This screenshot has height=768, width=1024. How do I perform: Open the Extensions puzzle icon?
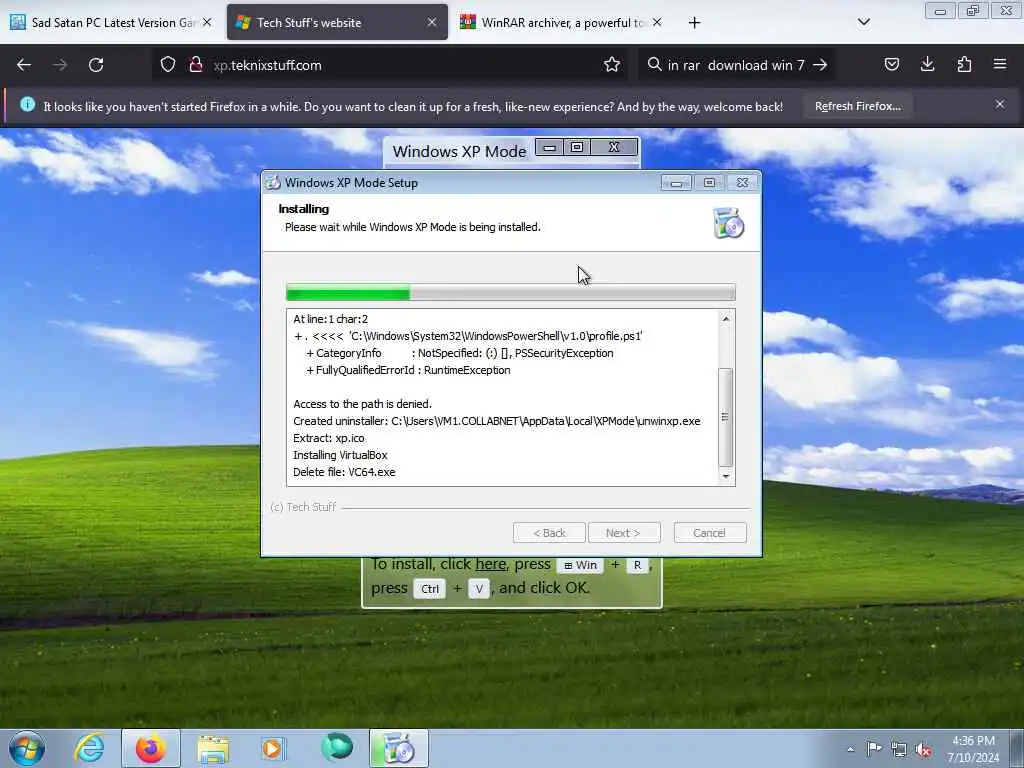964,64
